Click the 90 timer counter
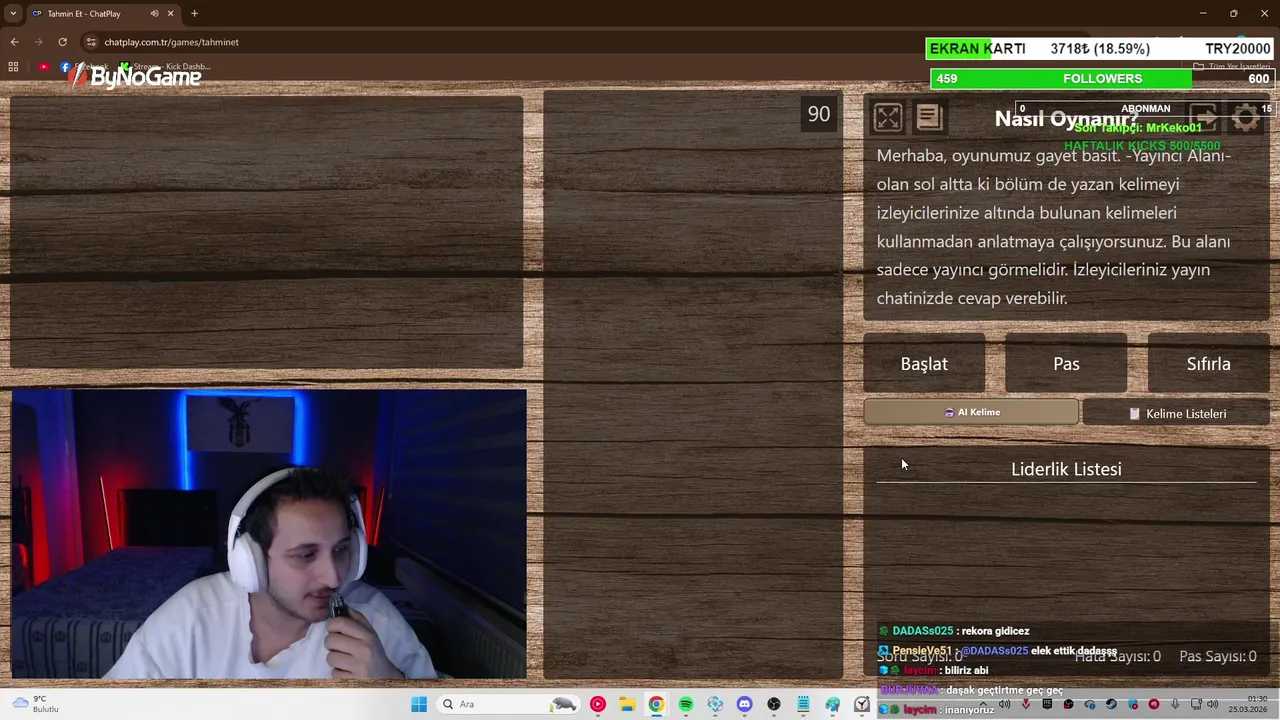Screen dimensions: 1280x720 pyautogui.click(x=819, y=114)
